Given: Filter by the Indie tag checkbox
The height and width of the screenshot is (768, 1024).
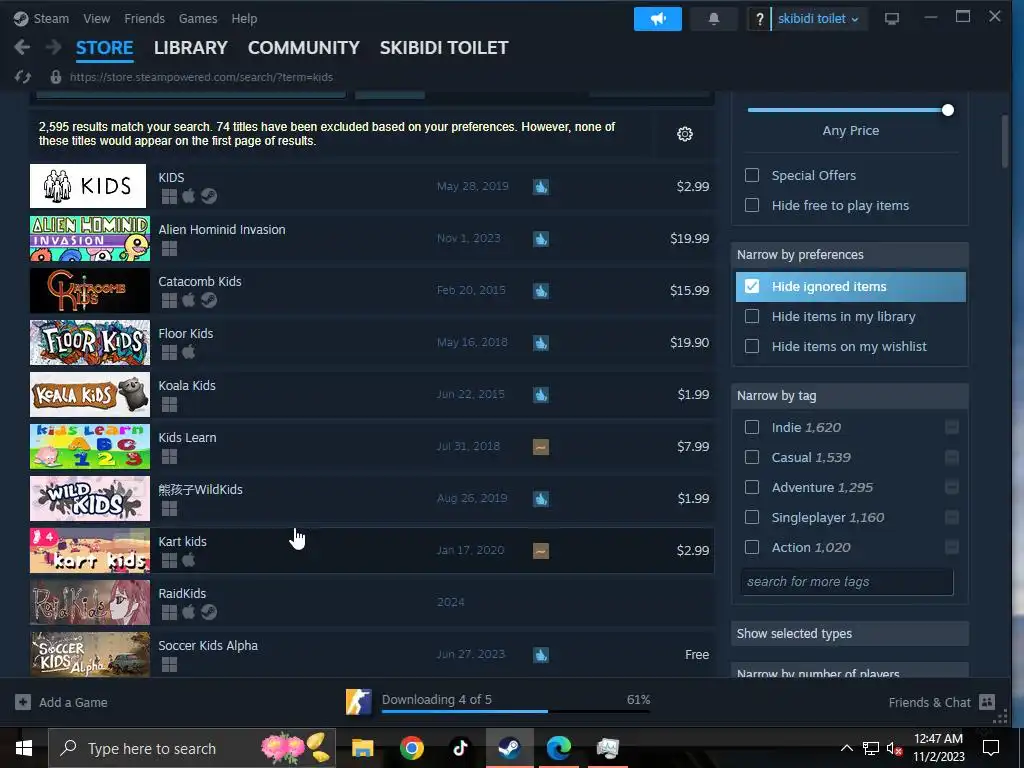Looking at the screenshot, I should pyautogui.click(x=752, y=427).
